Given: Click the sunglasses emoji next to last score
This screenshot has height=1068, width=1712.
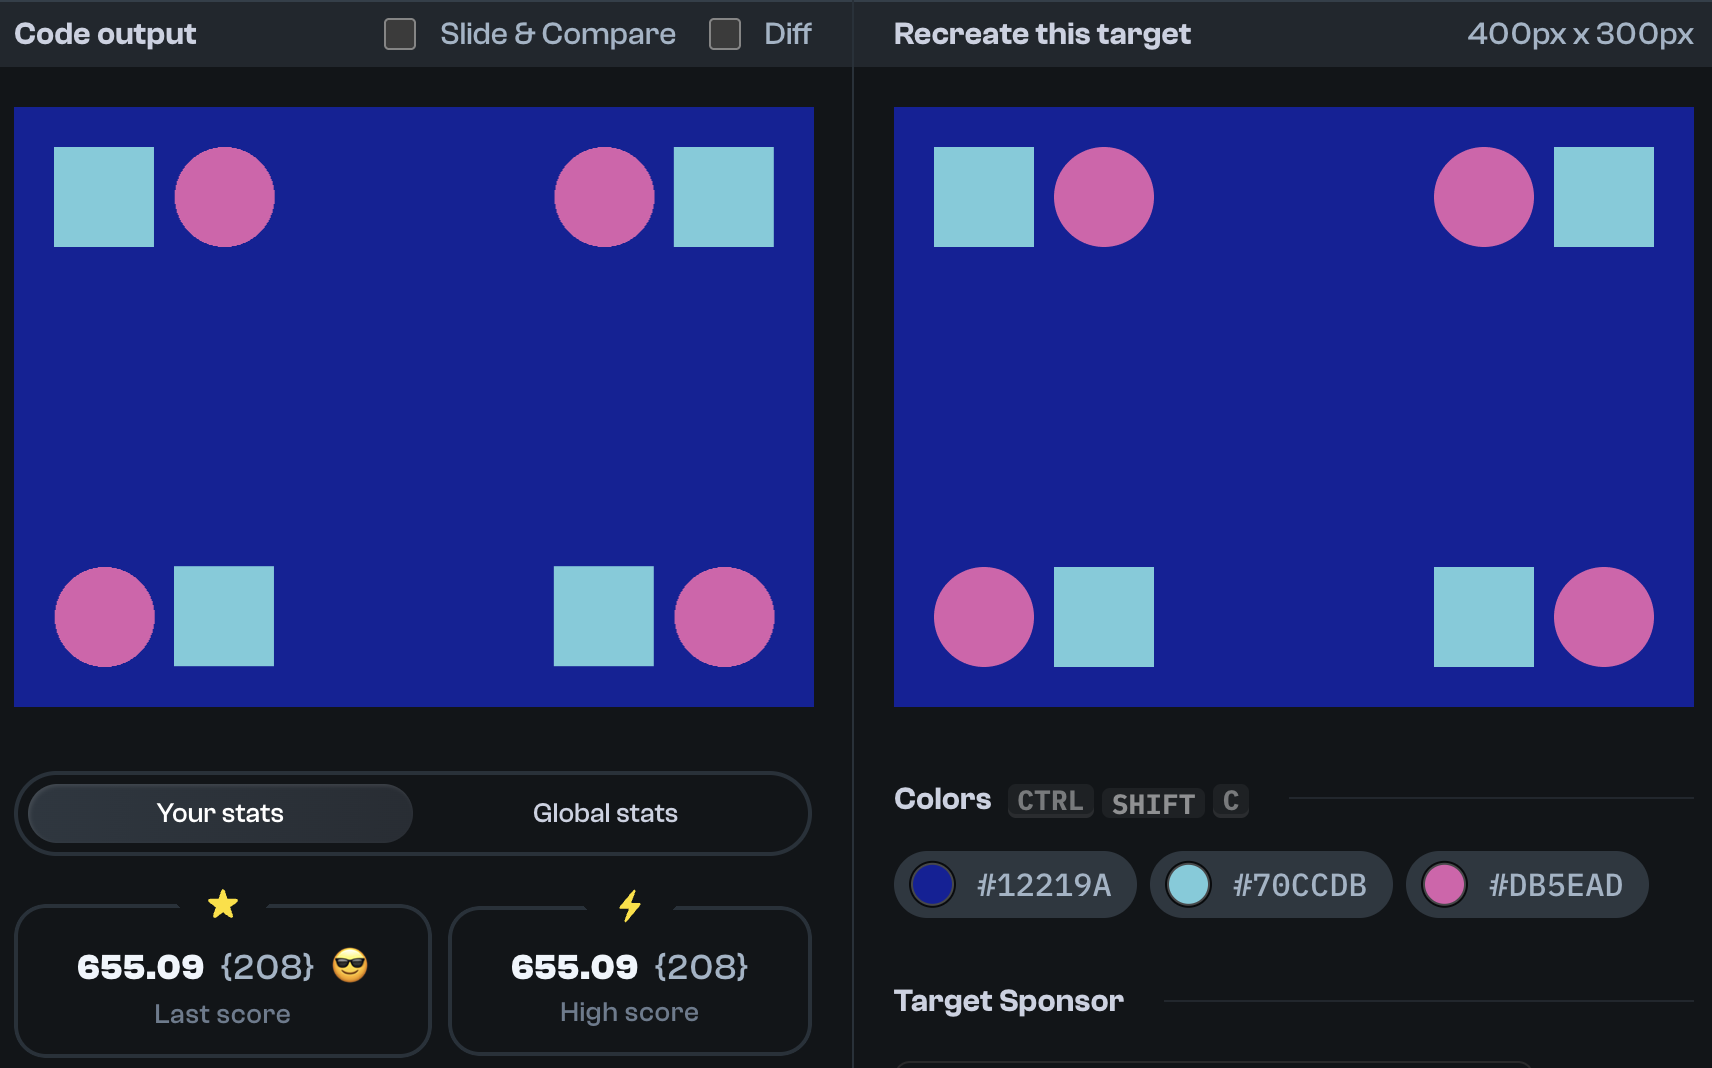Looking at the screenshot, I should (350, 966).
